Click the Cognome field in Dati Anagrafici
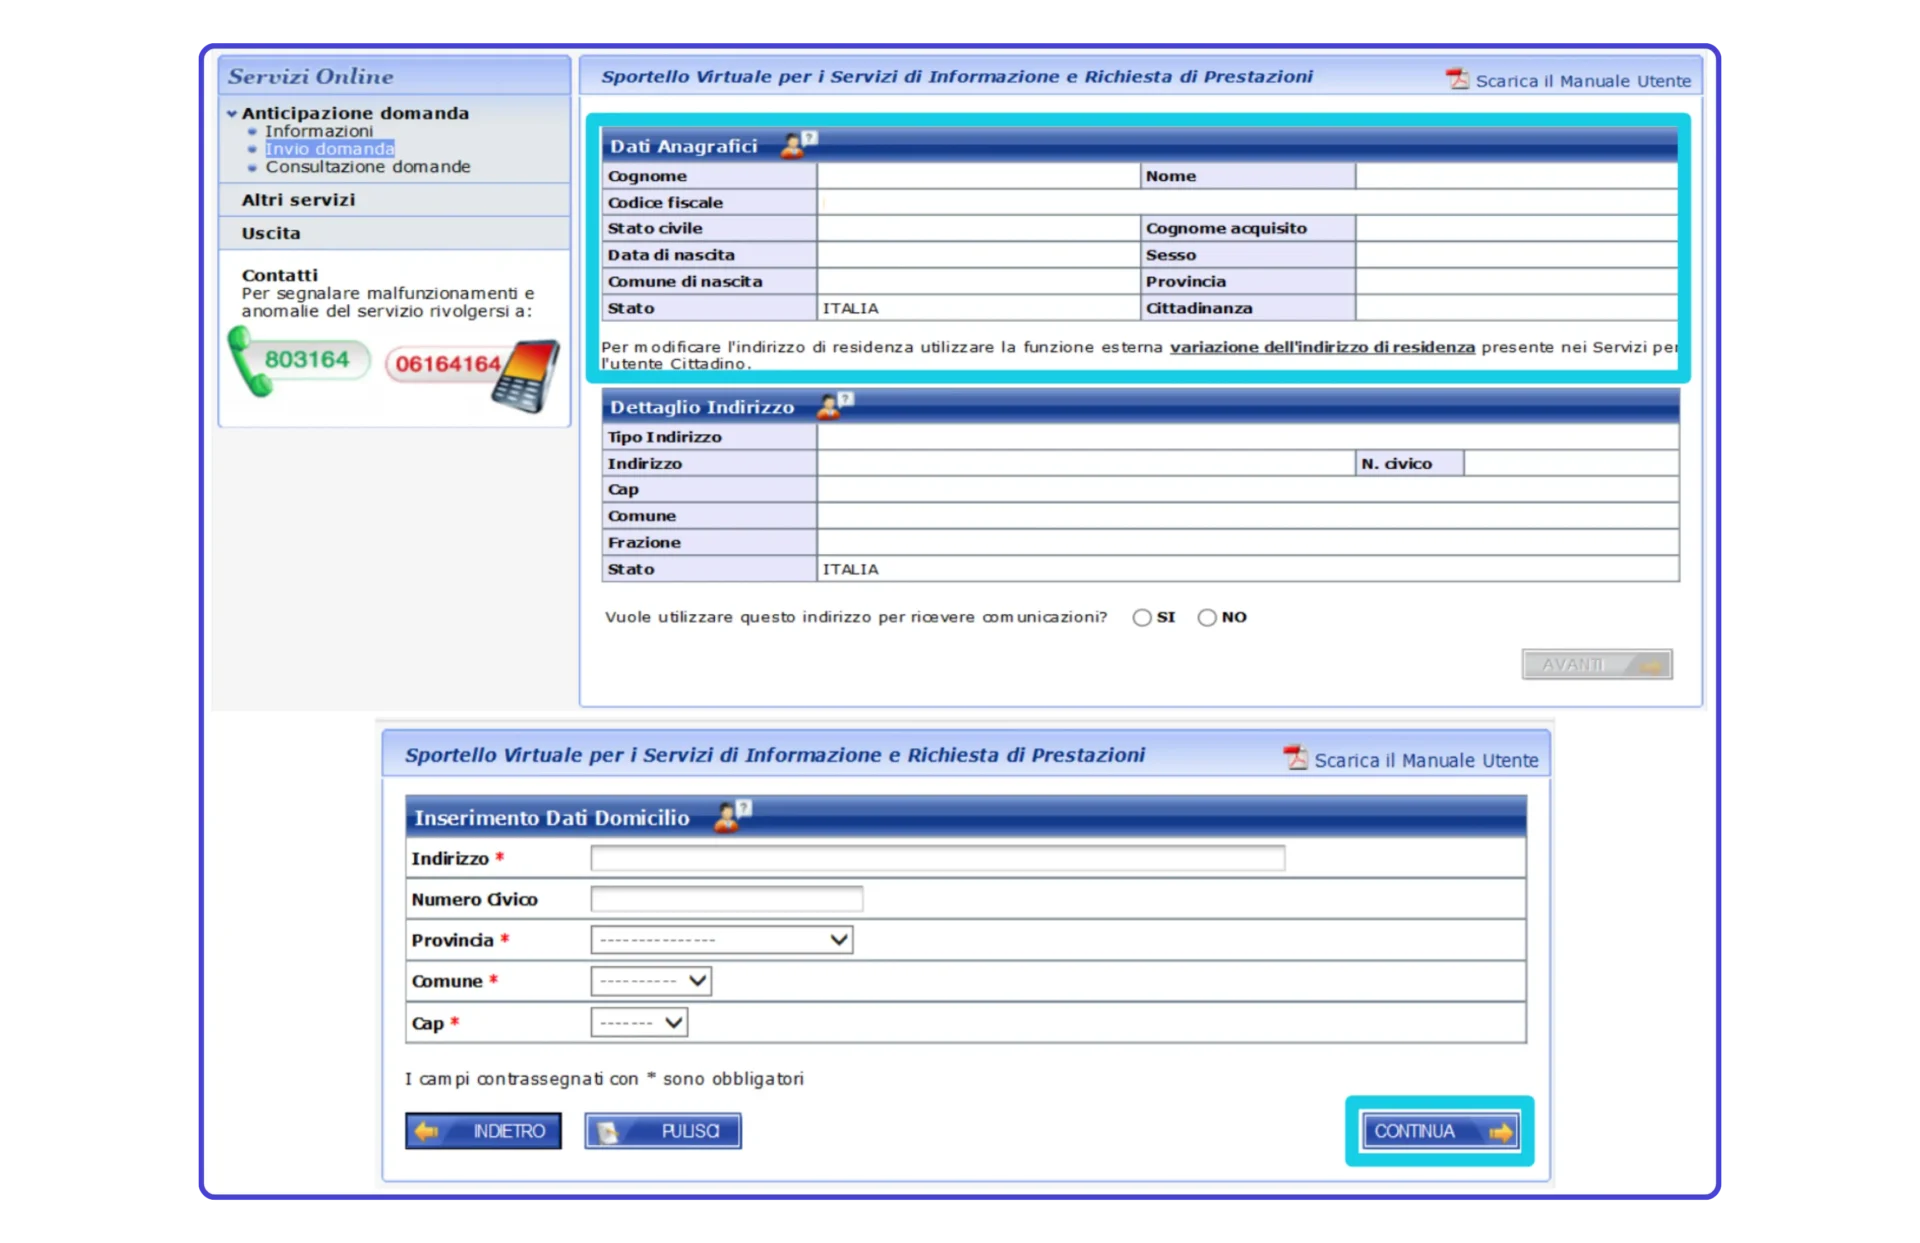 tap(978, 176)
